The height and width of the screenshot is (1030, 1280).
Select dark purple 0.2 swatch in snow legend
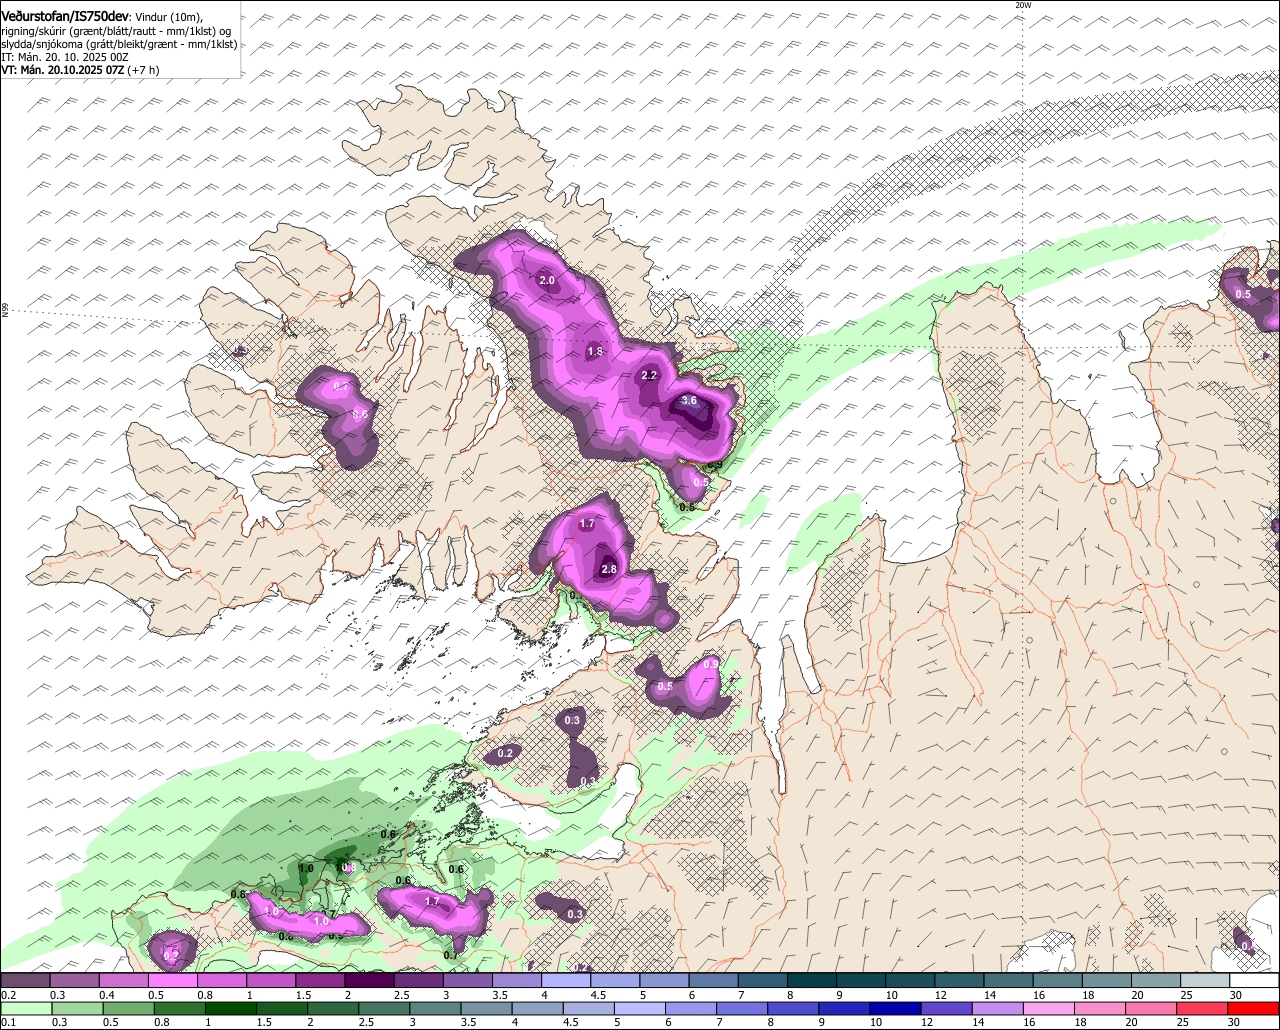25,980
